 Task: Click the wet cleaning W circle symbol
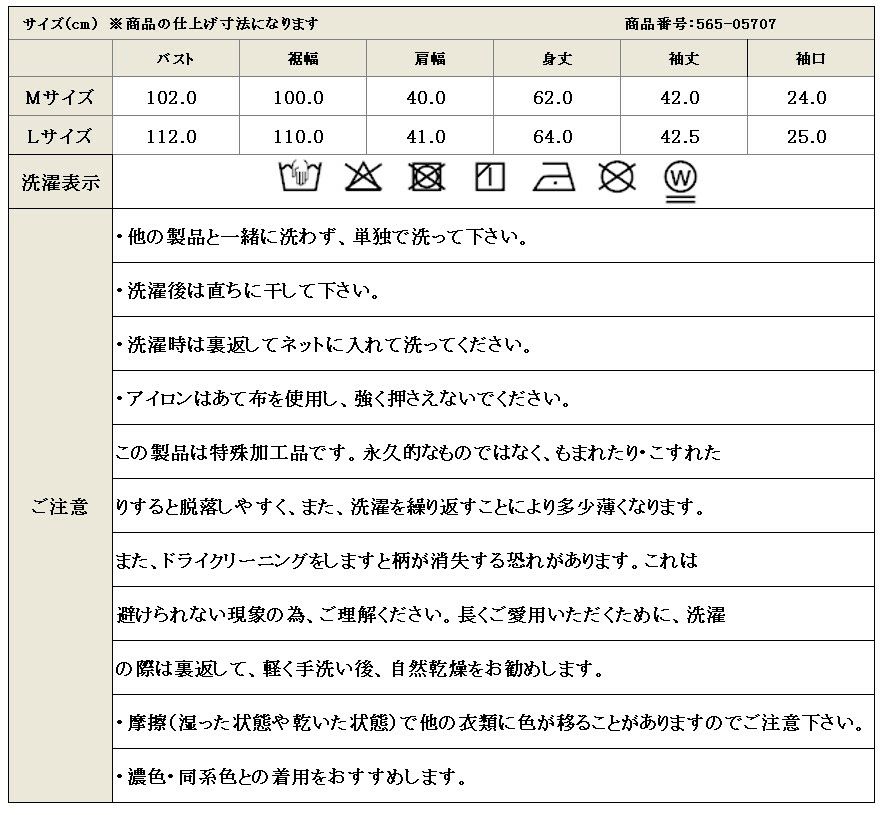[x=681, y=180]
